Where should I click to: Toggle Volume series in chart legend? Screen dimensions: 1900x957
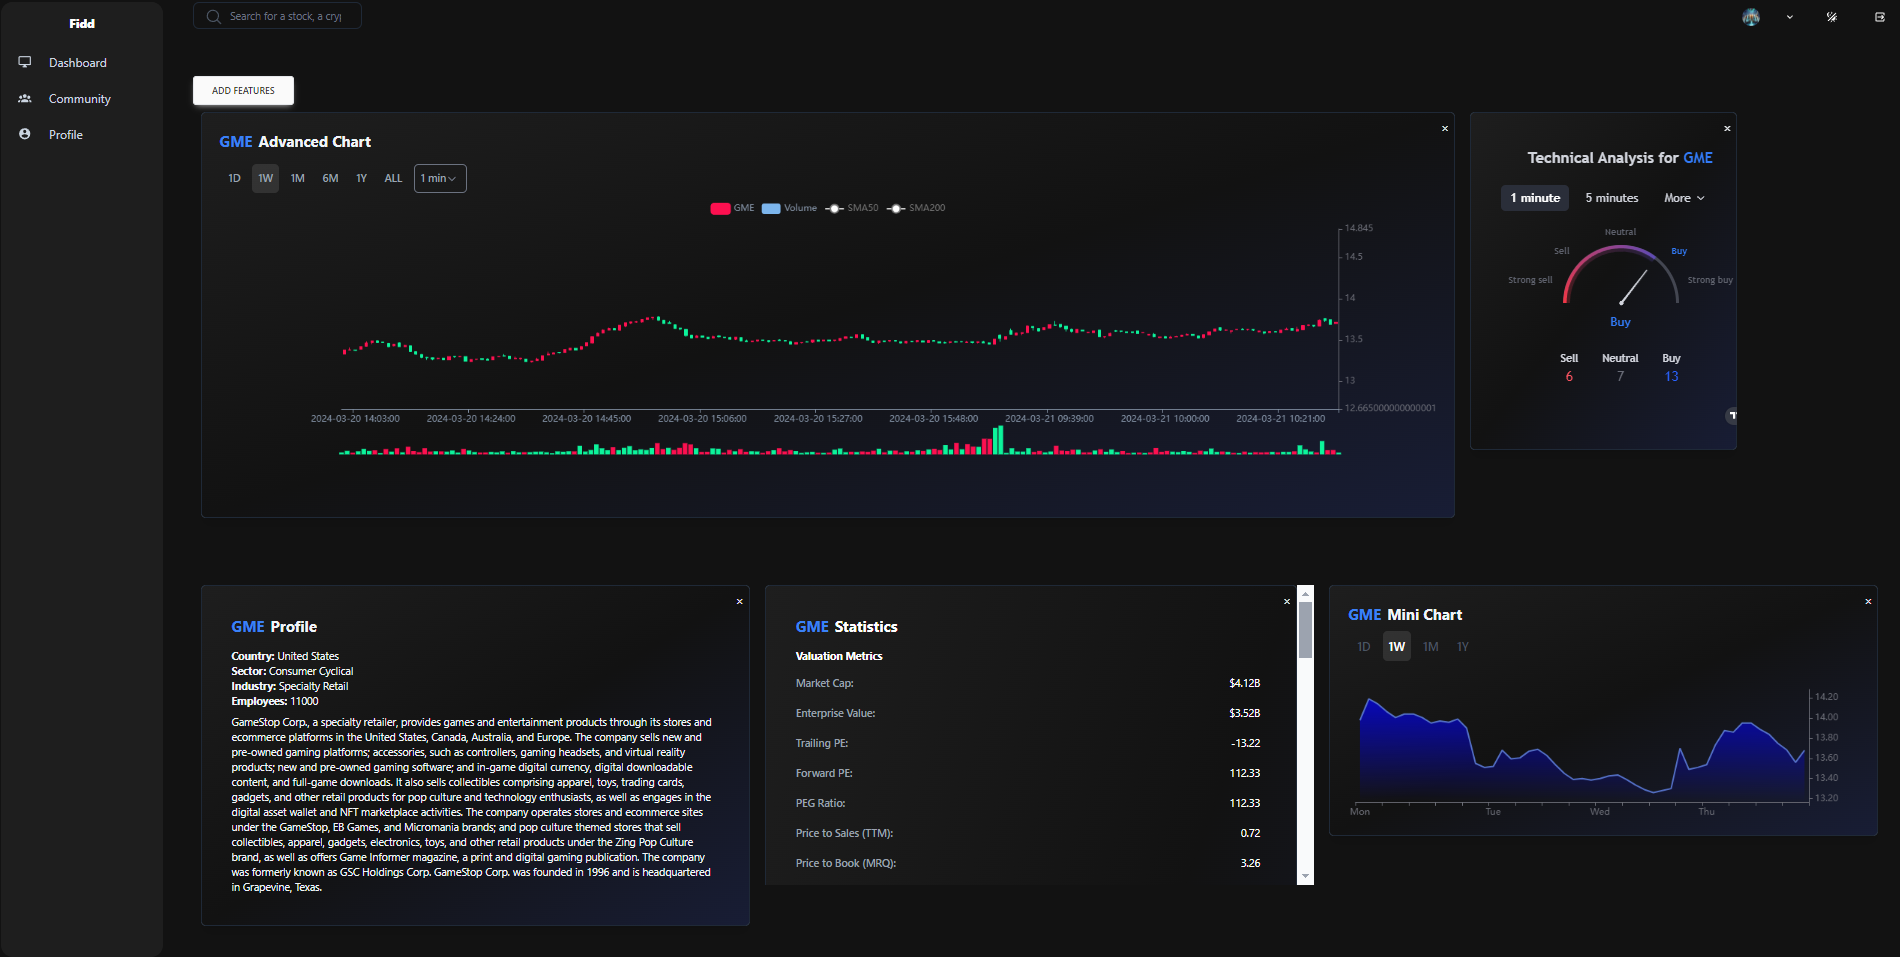click(x=789, y=208)
